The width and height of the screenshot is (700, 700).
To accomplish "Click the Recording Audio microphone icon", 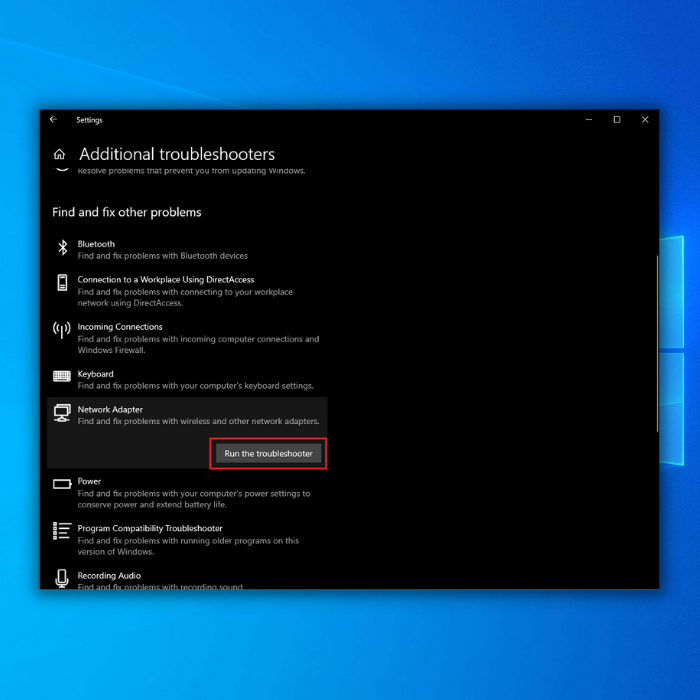I will pos(62,578).
